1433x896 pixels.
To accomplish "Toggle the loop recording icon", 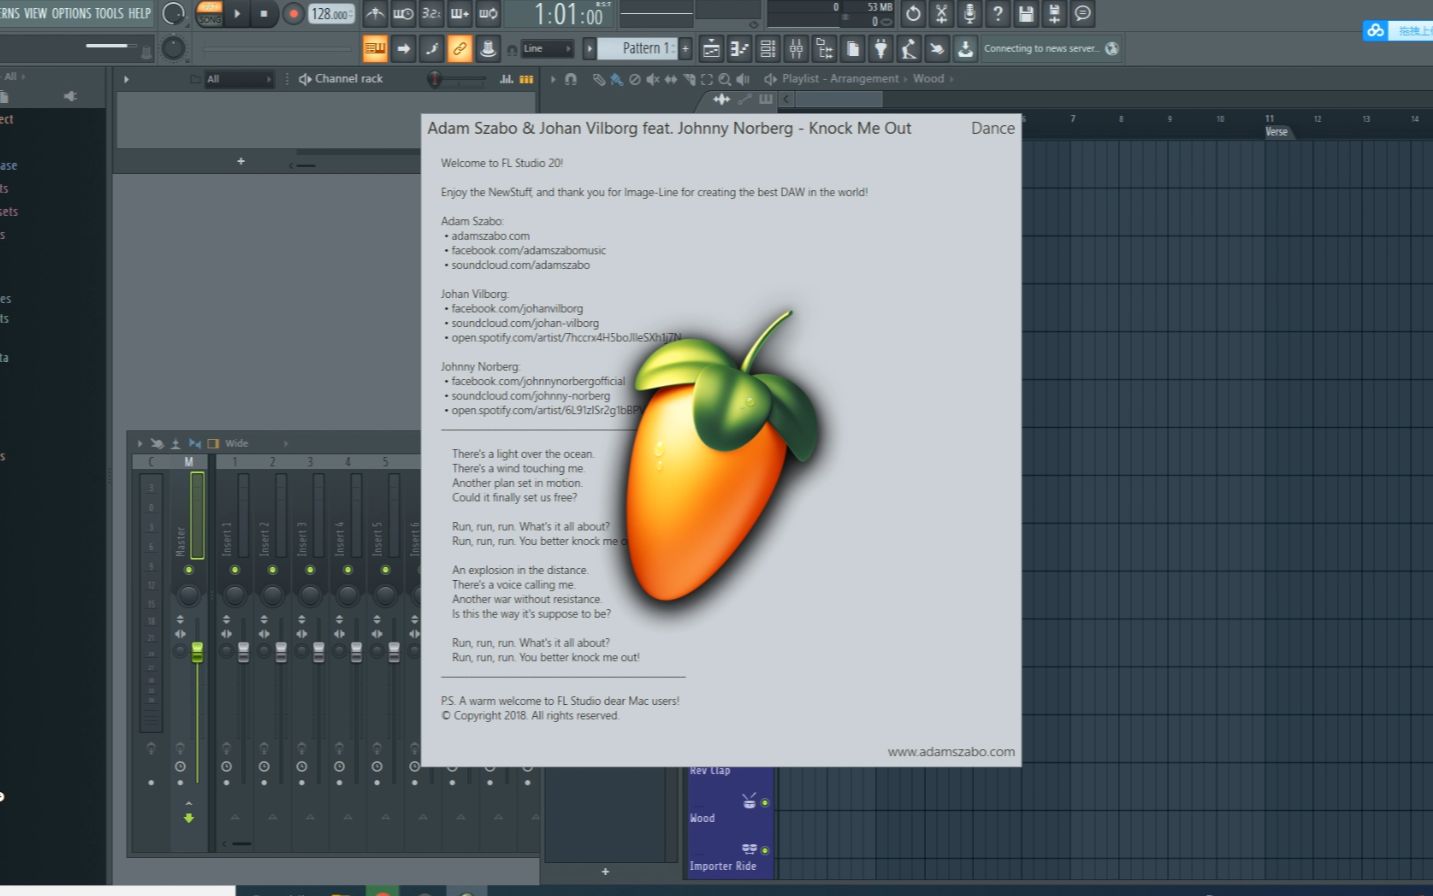I will click(x=488, y=14).
